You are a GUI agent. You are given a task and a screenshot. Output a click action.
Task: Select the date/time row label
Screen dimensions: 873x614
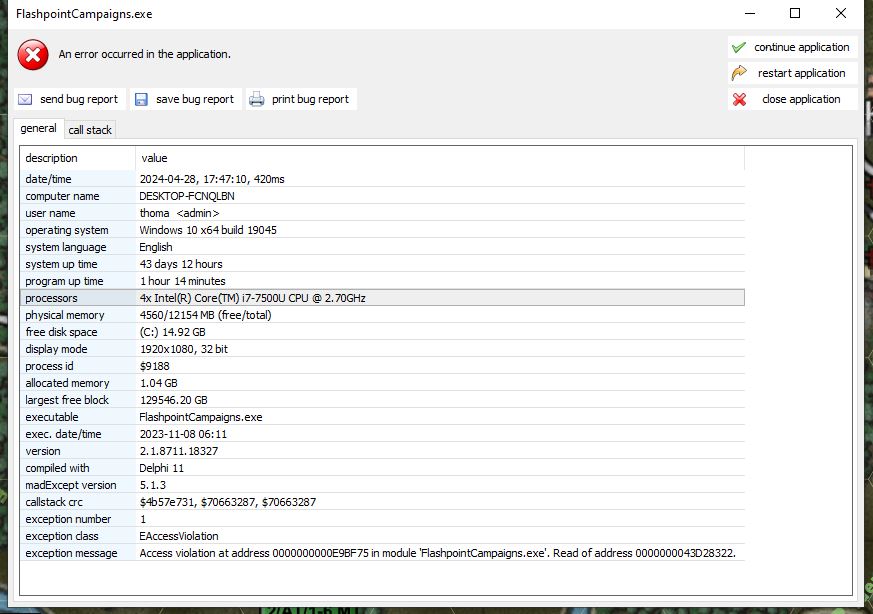click(48, 179)
